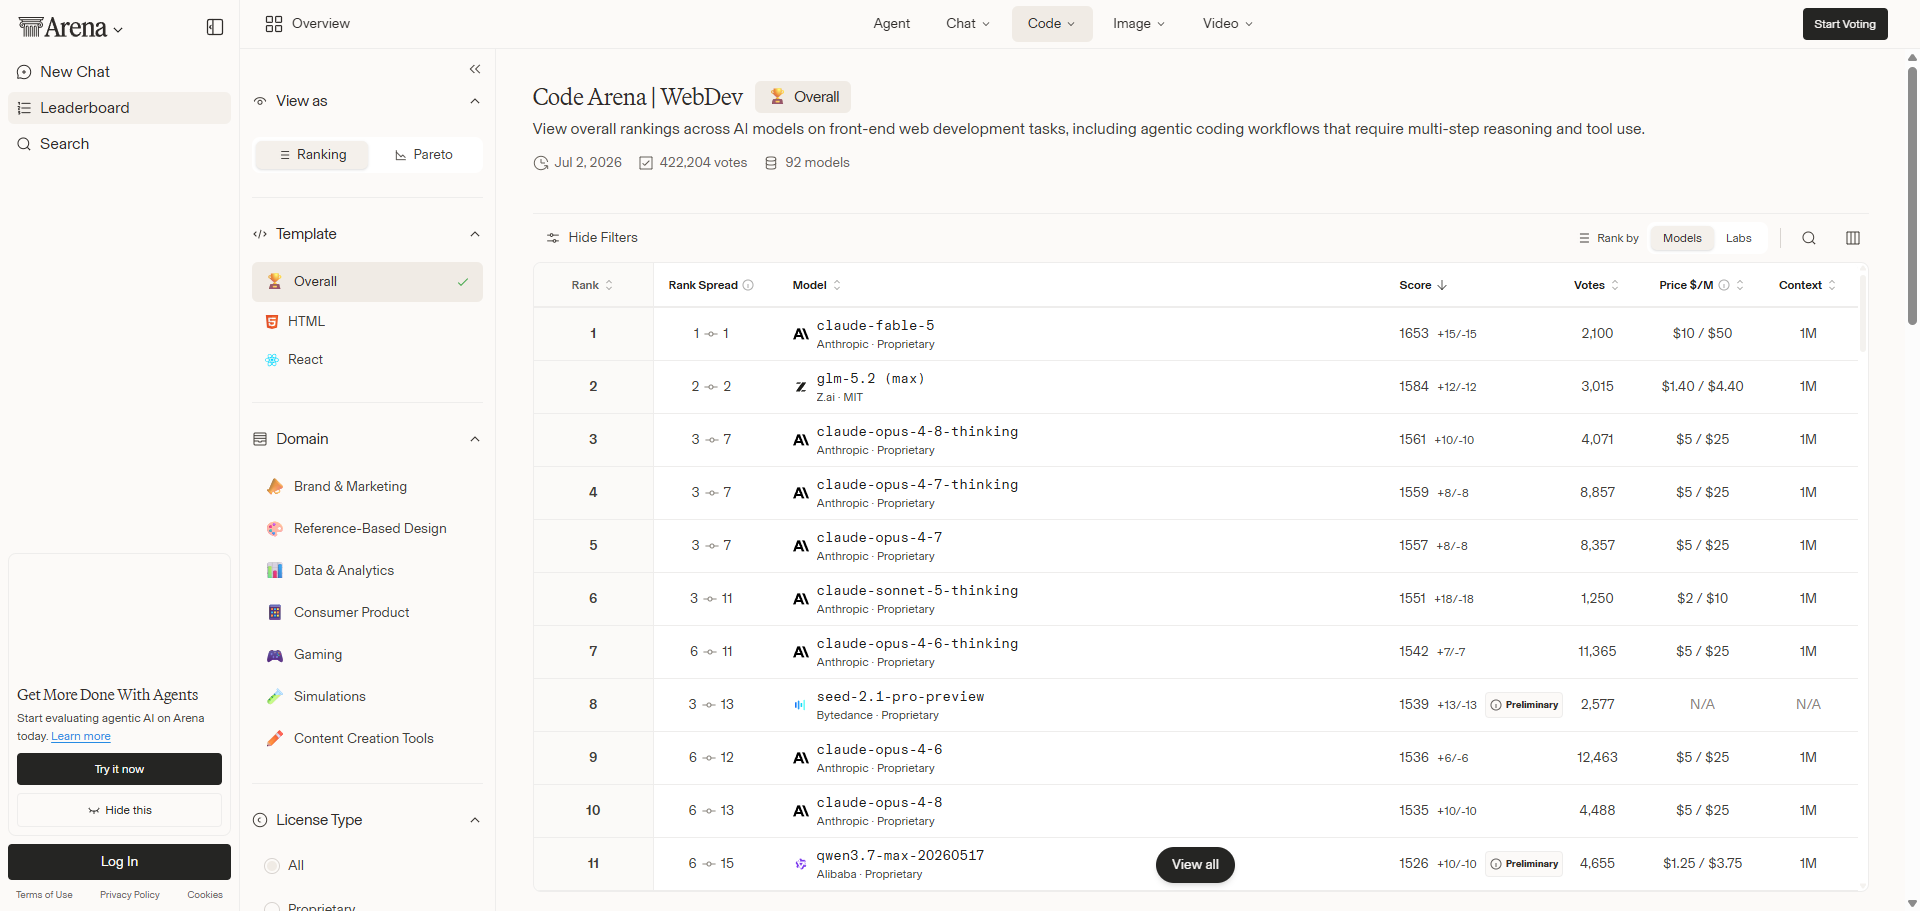Select the HTML template icon

click(272, 321)
